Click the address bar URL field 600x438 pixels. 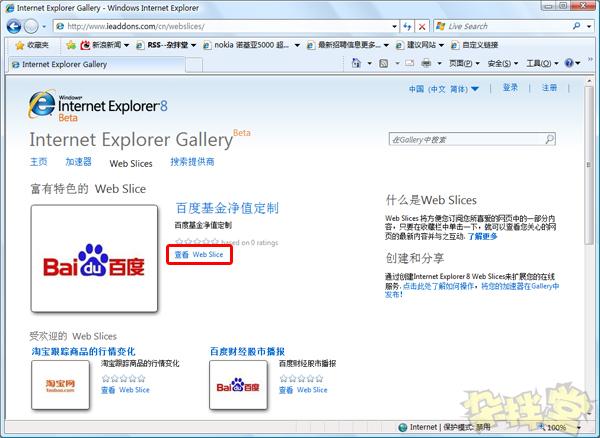(224, 26)
